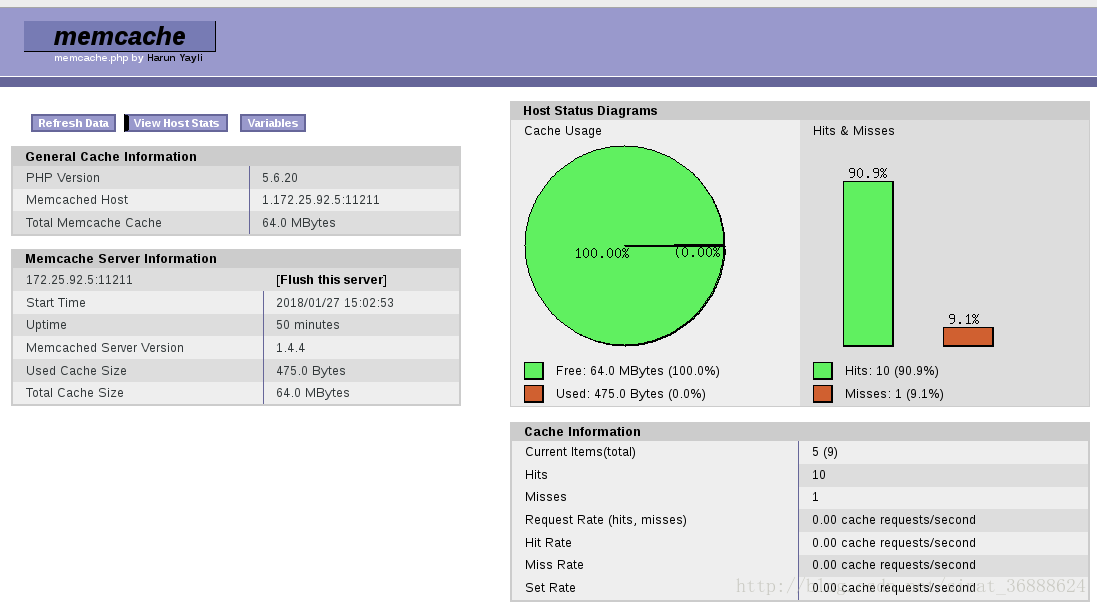Click Total Cache Size value 64.0 MBytes
This screenshot has height=606, width=1097.
click(313, 393)
